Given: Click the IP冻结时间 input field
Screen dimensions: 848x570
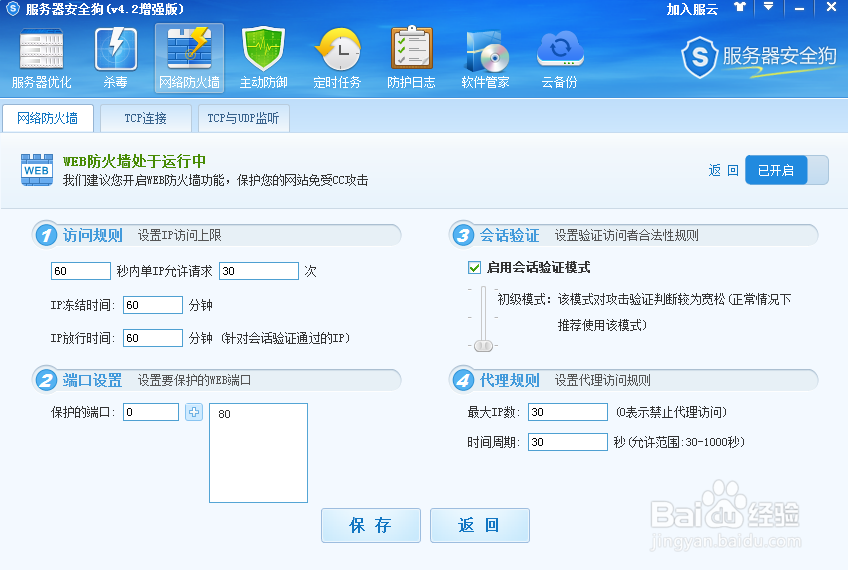Looking at the screenshot, I should coord(153,305).
